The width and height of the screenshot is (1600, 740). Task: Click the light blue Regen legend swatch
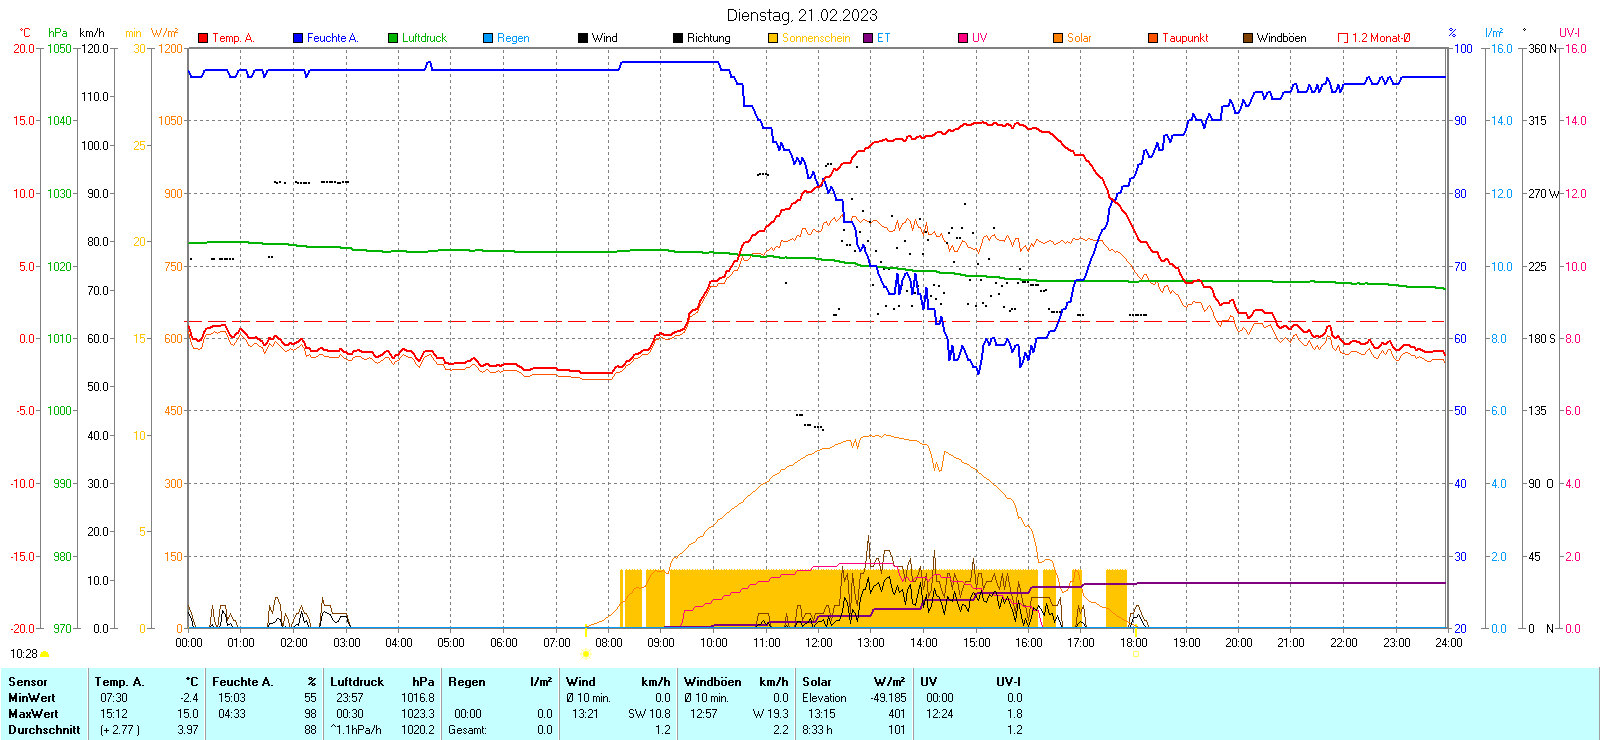[488, 38]
